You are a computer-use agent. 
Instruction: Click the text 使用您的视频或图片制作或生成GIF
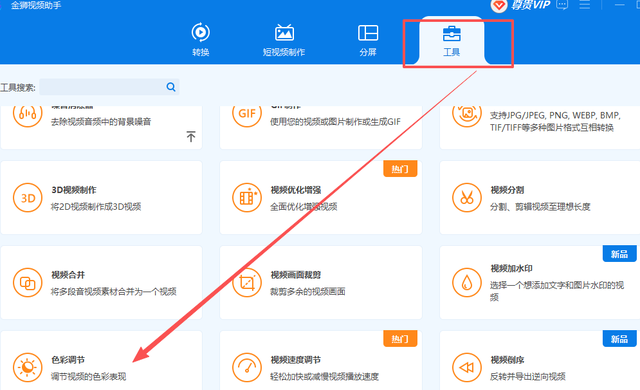point(336,122)
